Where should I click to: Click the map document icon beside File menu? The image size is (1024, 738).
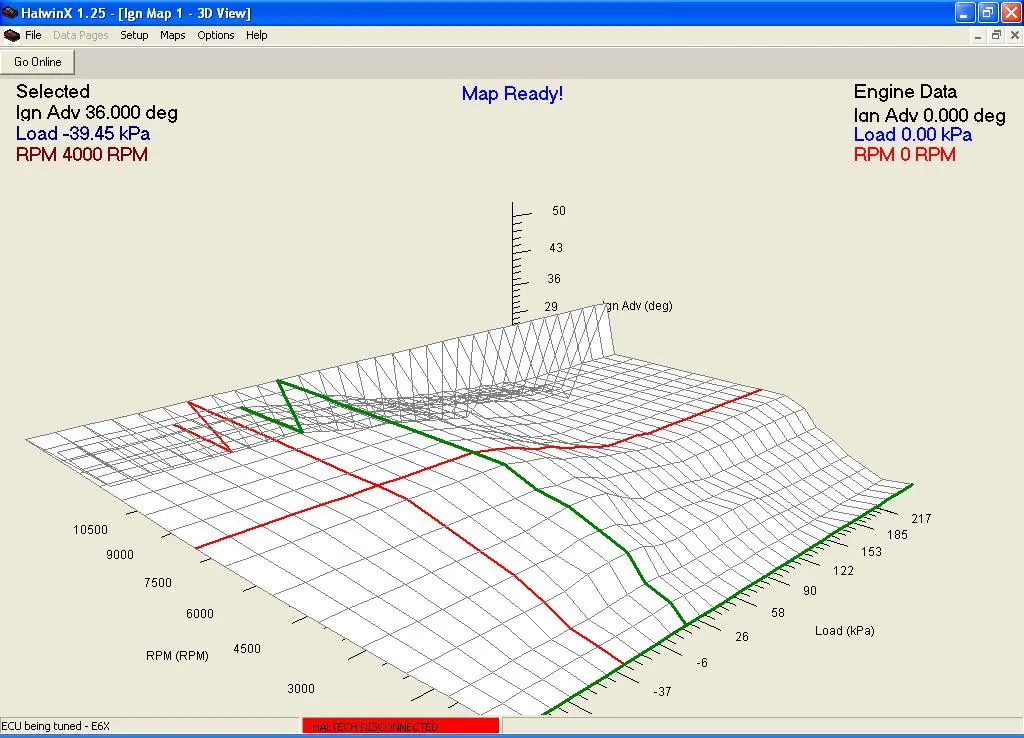point(12,35)
